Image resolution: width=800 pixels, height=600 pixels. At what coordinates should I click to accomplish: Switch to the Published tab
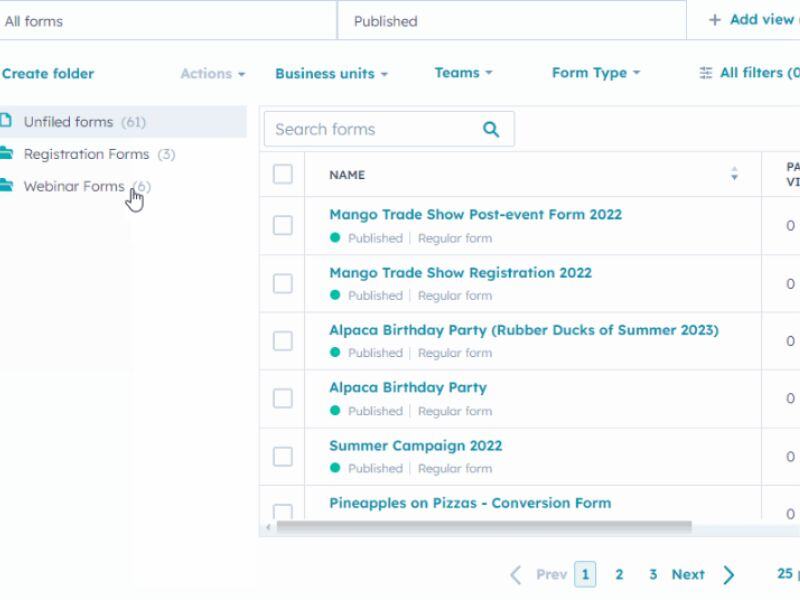coord(512,21)
